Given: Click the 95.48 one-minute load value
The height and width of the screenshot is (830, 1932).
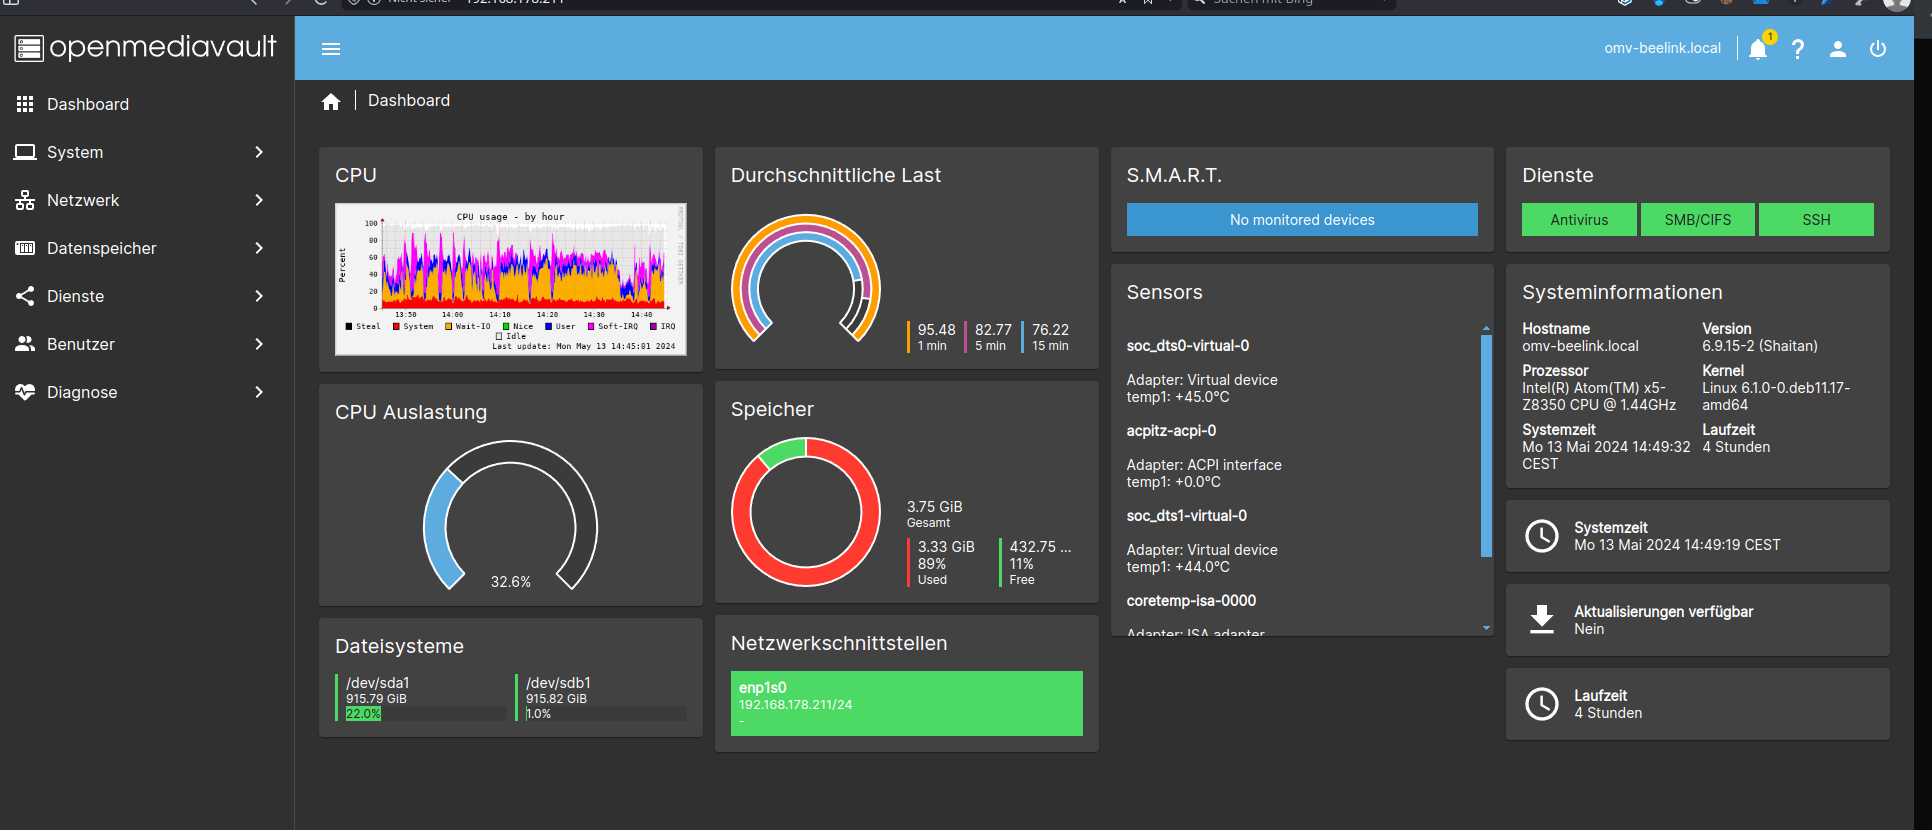Looking at the screenshot, I should coord(936,330).
